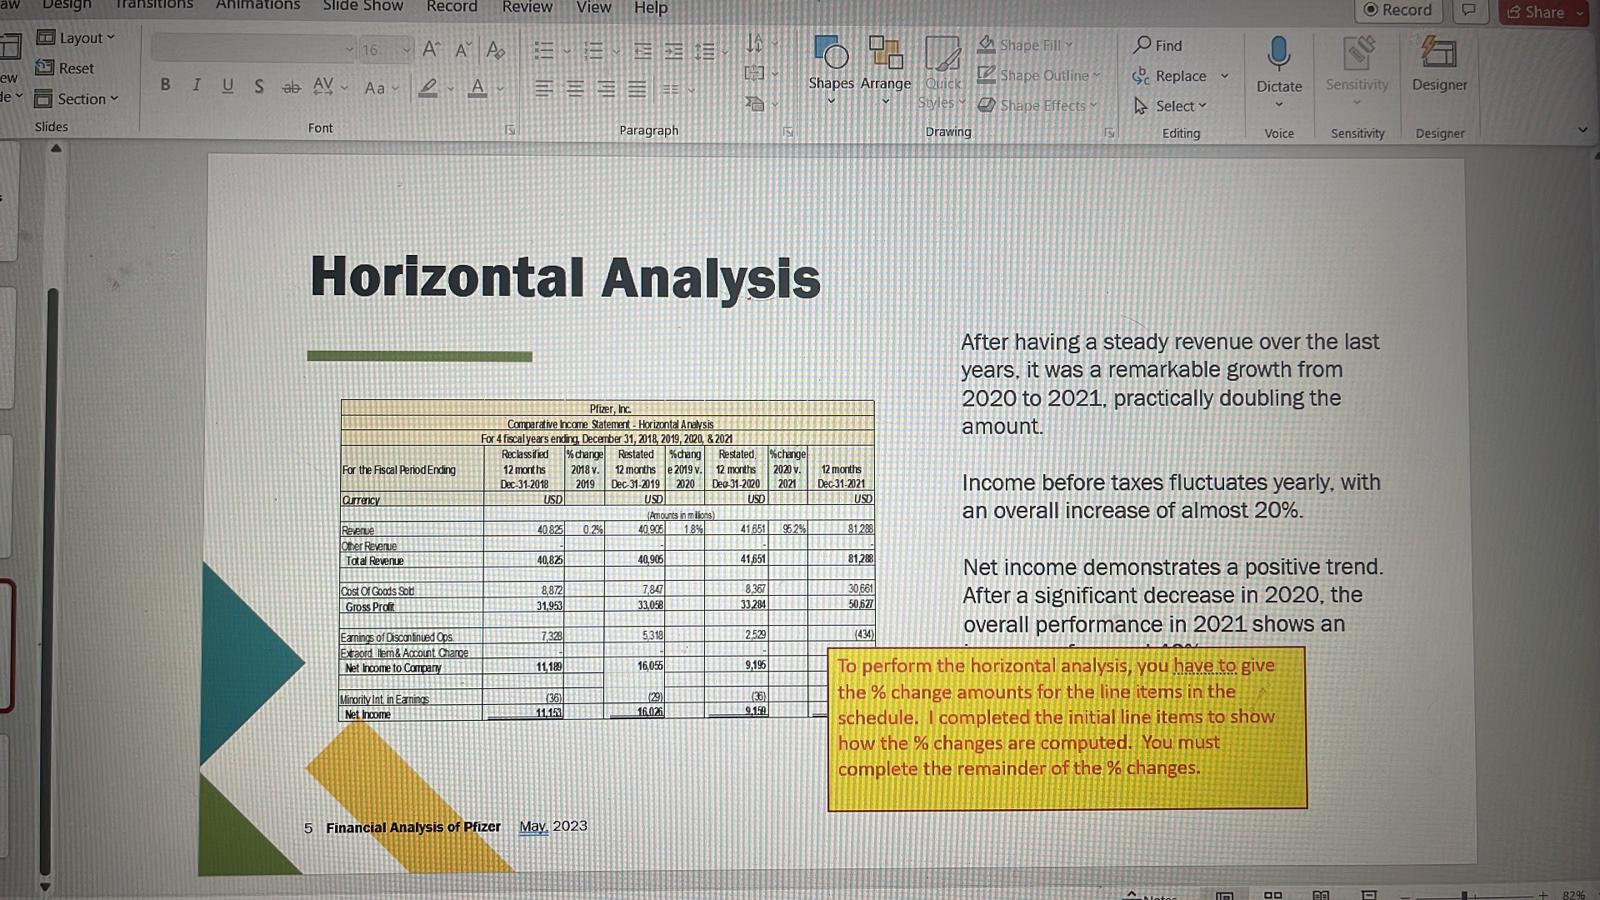
Task: Adjust the zoom slider
Action: 1462,893
